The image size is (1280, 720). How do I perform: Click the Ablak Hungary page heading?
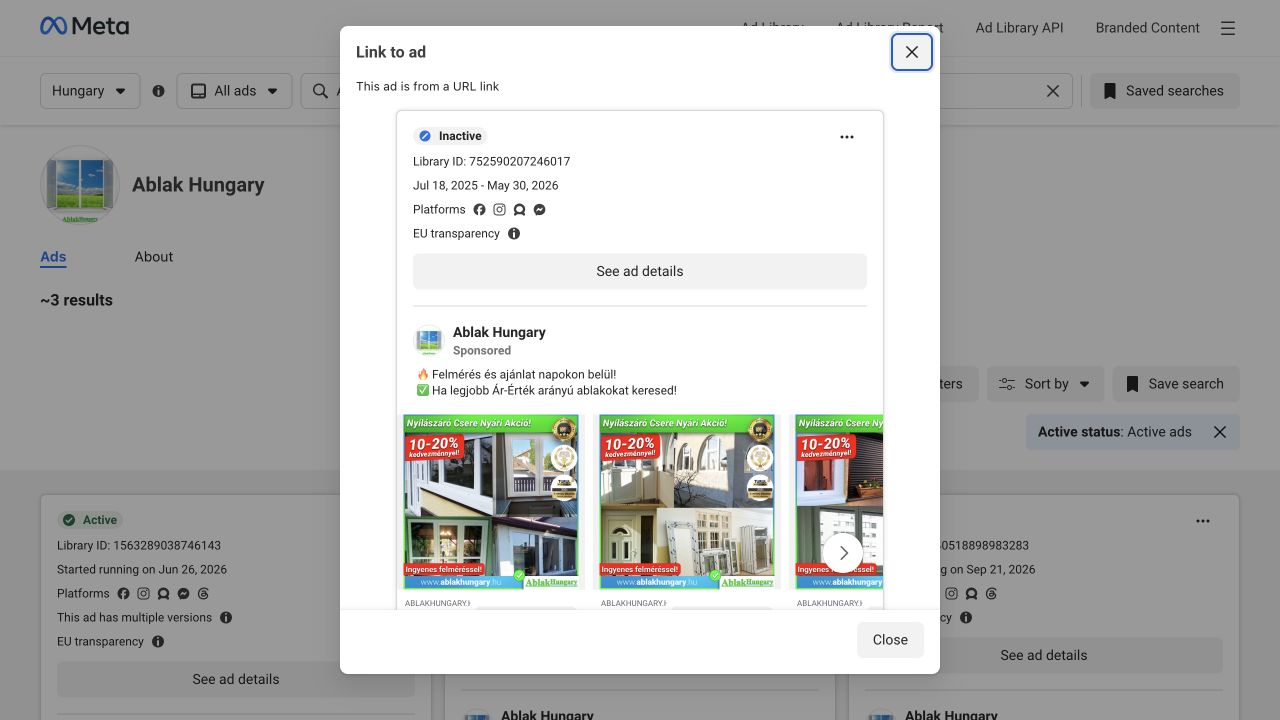point(198,185)
